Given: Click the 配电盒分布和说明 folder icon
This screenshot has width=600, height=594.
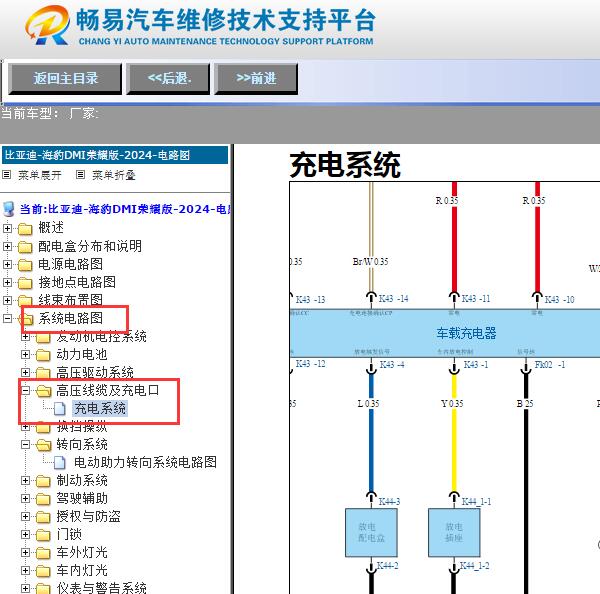Looking at the screenshot, I should tap(25, 247).
